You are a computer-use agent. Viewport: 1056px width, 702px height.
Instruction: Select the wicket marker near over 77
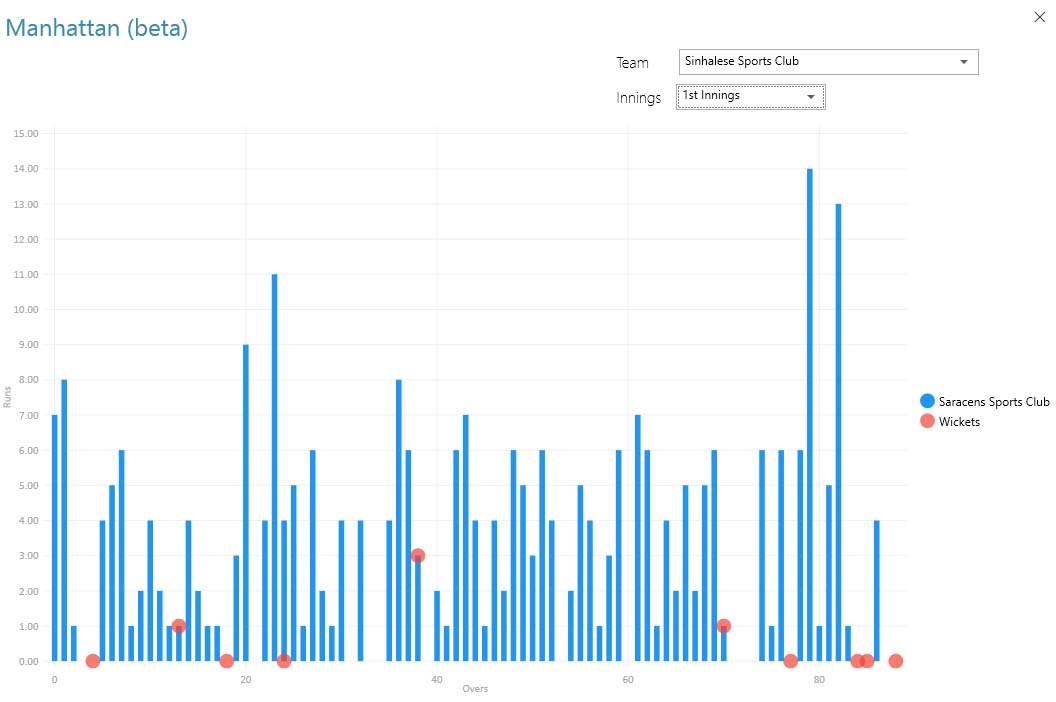click(791, 661)
